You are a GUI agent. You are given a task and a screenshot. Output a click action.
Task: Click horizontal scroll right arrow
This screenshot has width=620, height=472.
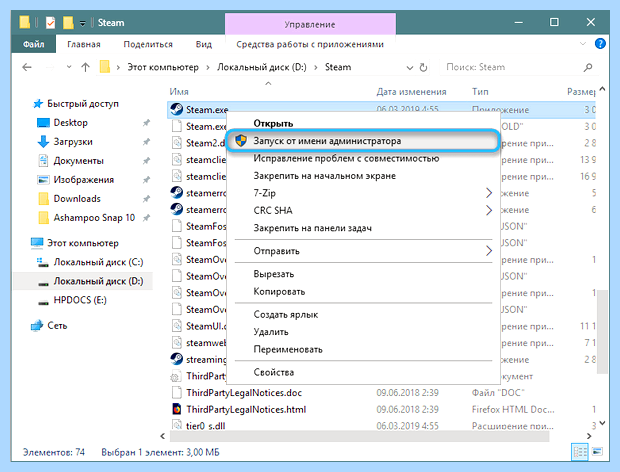(589, 436)
